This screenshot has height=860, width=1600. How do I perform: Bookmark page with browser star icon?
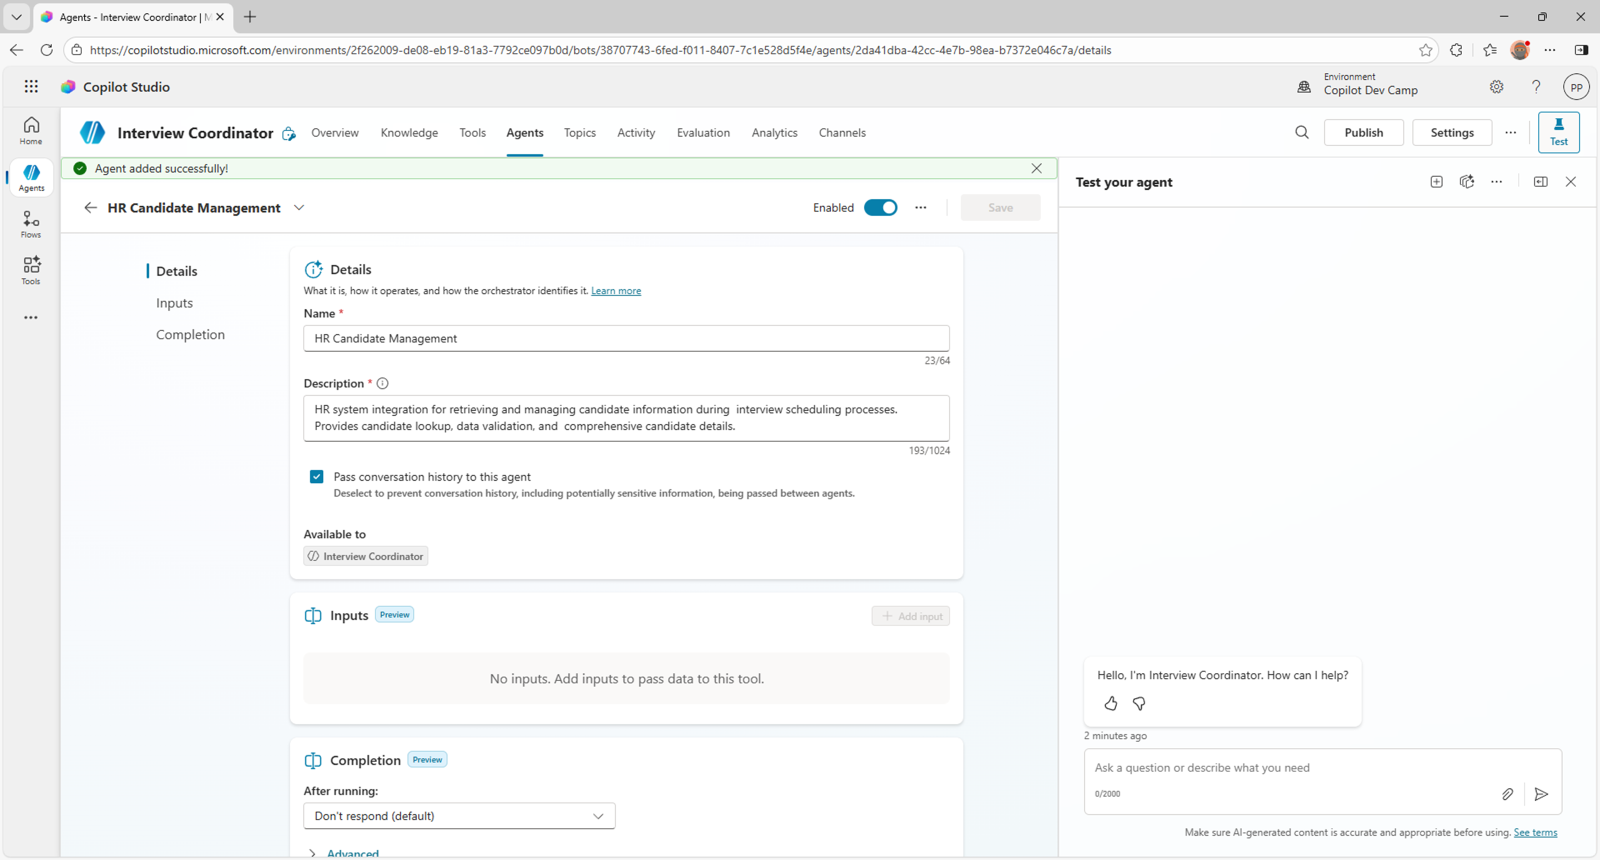1426,50
